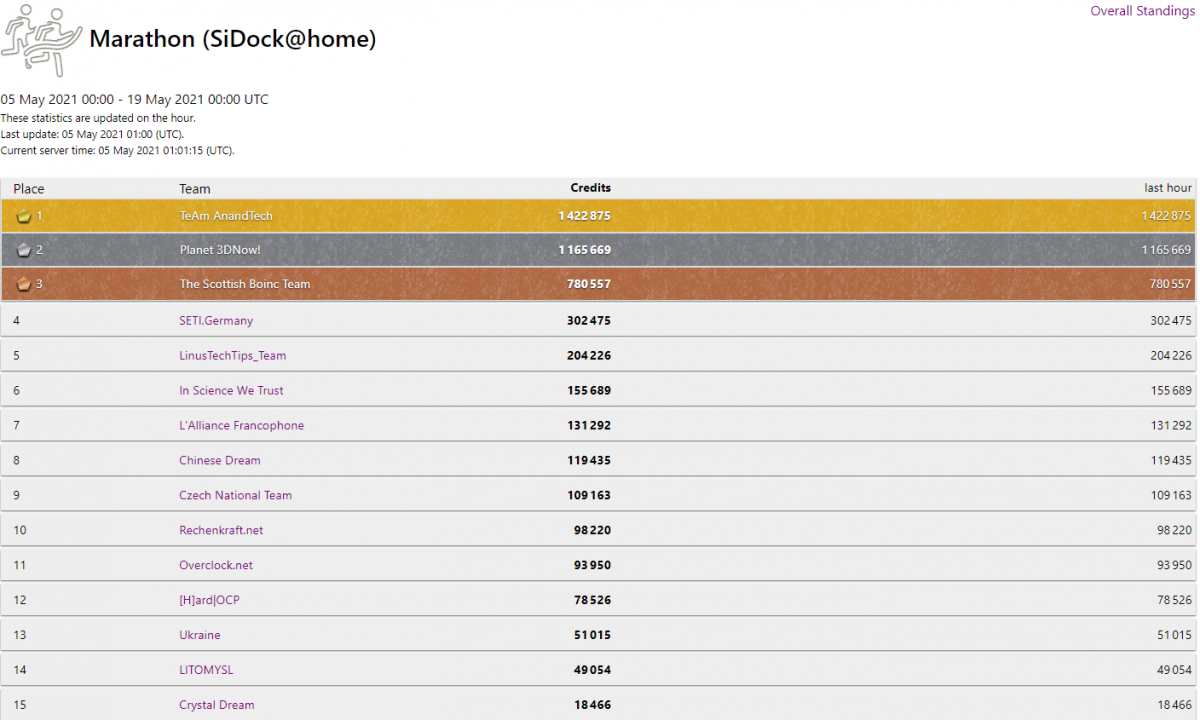Click the place number 14 cell
The image size is (1200, 720).
[x=20, y=671]
